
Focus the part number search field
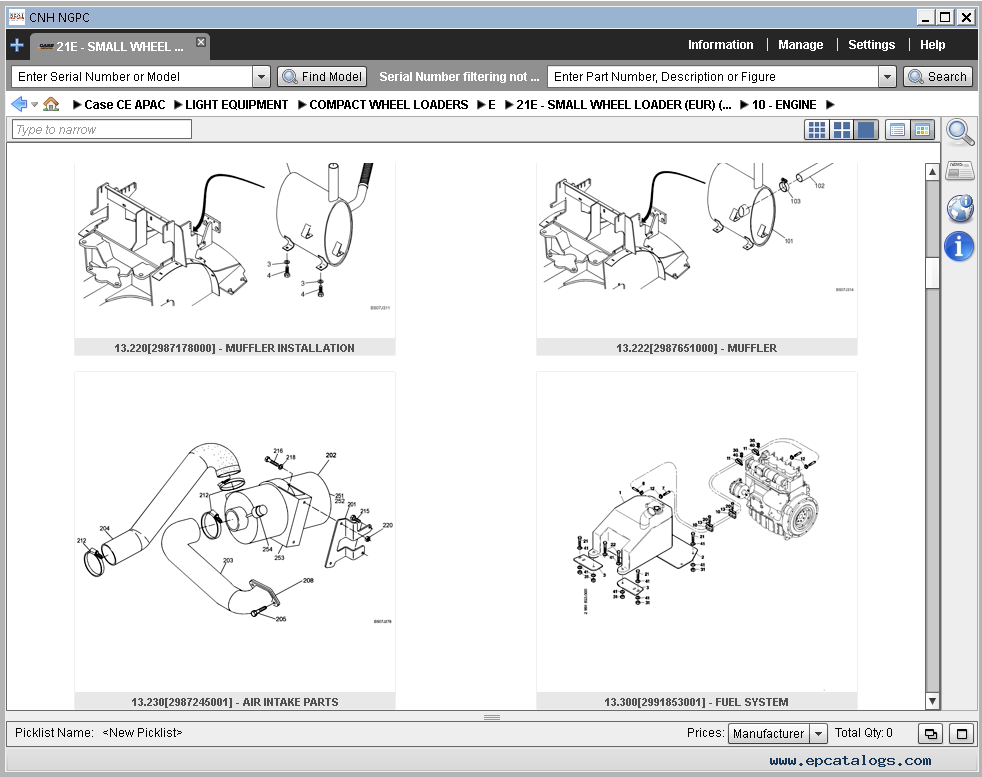713,77
